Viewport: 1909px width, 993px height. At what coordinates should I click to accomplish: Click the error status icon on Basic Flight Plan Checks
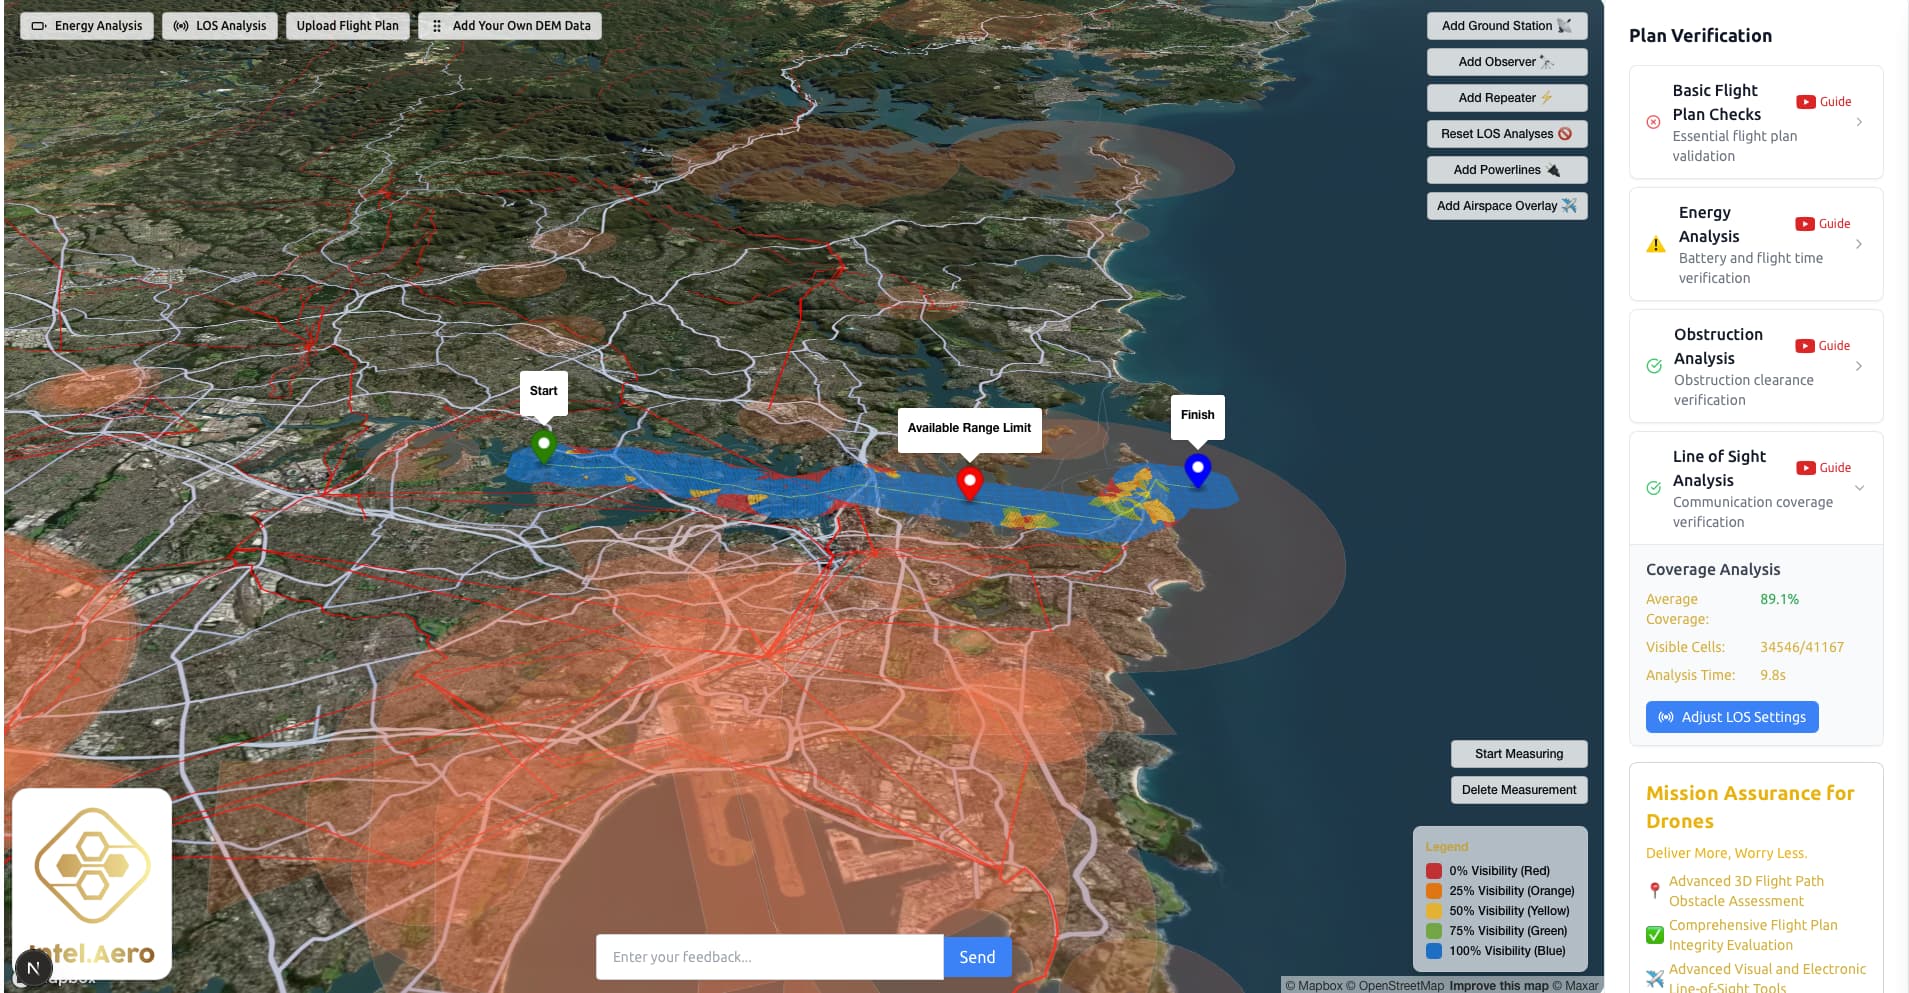coord(1652,122)
